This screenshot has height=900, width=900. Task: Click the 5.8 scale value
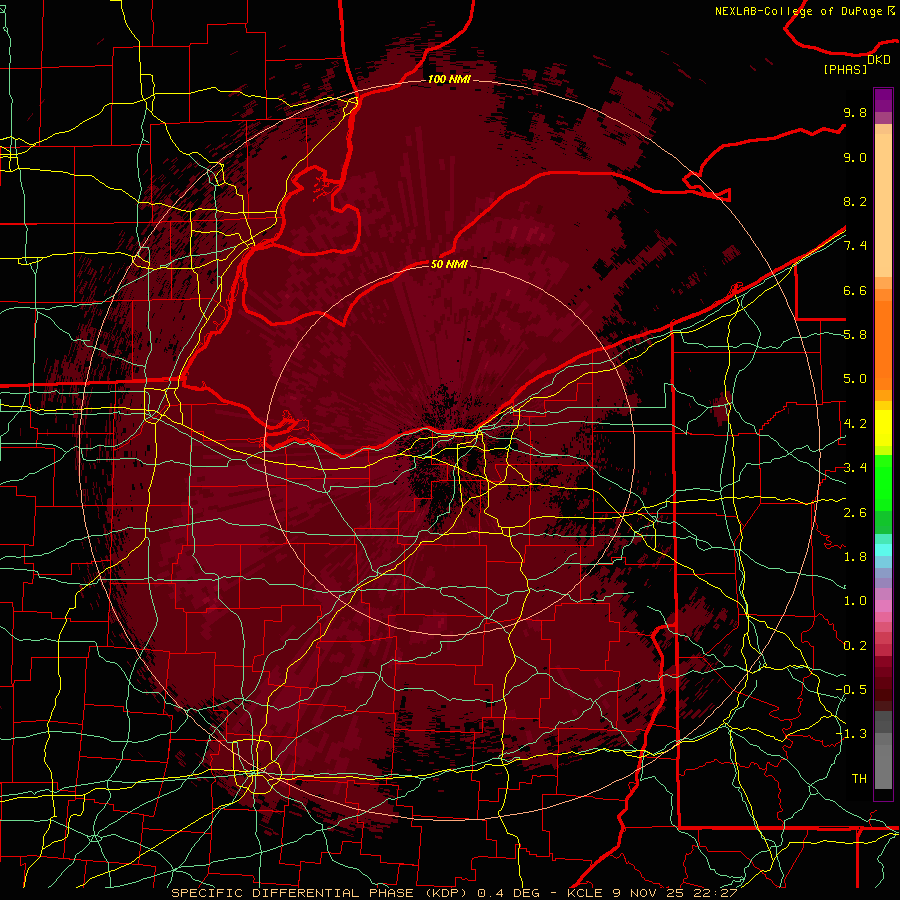click(855, 335)
